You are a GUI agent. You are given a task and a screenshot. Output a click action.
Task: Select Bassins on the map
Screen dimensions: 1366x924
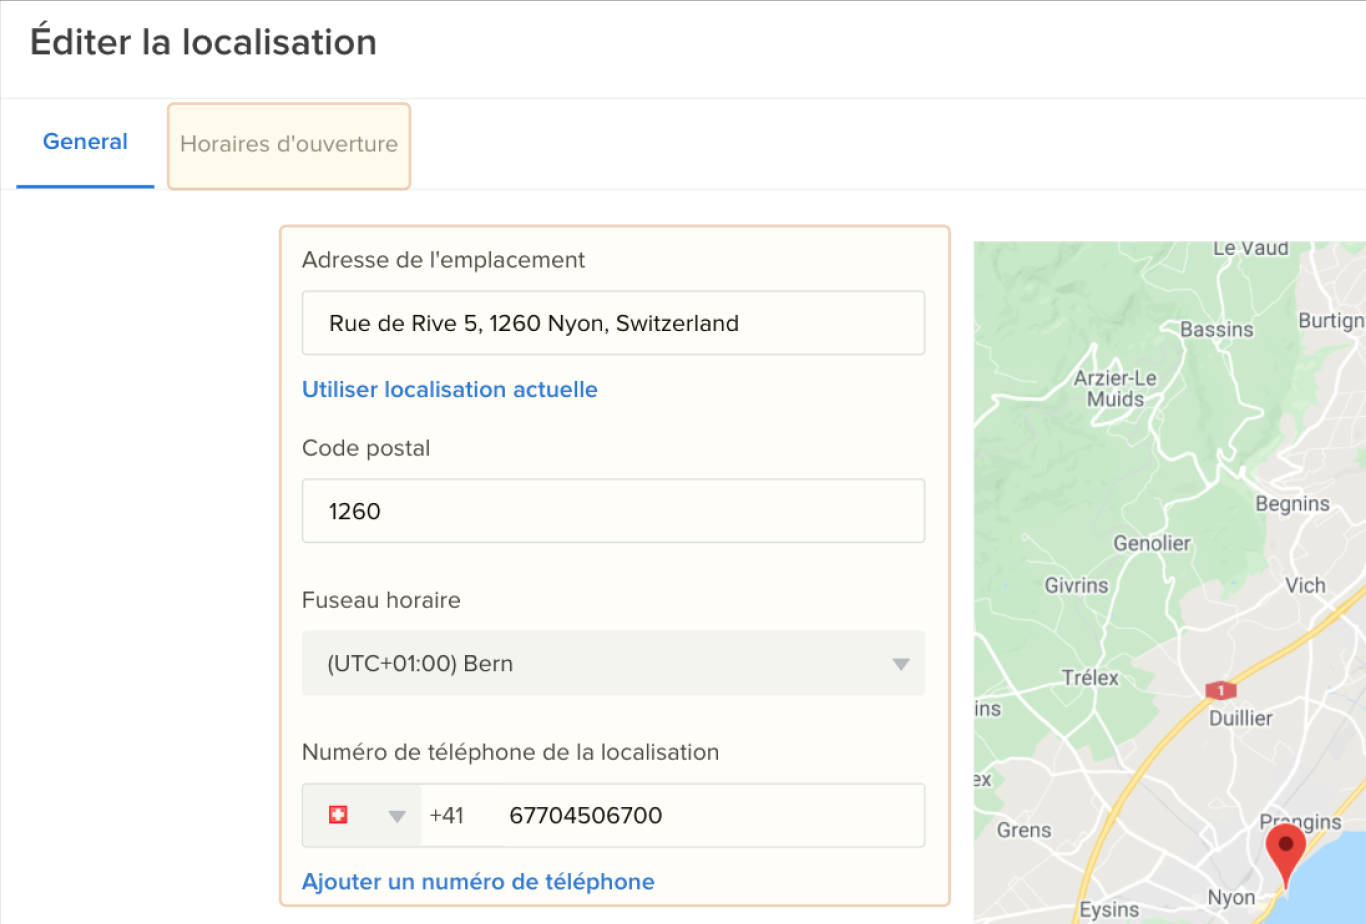click(1216, 329)
